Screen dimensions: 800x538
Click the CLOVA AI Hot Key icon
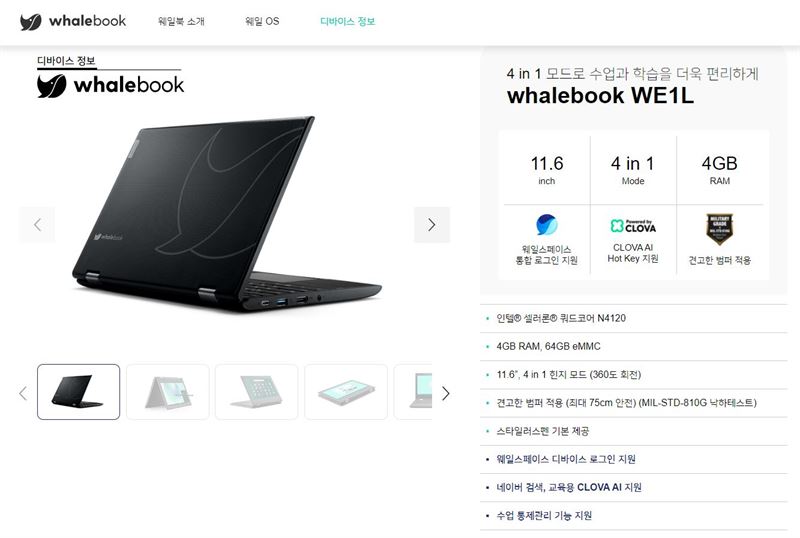(x=633, y=226)
